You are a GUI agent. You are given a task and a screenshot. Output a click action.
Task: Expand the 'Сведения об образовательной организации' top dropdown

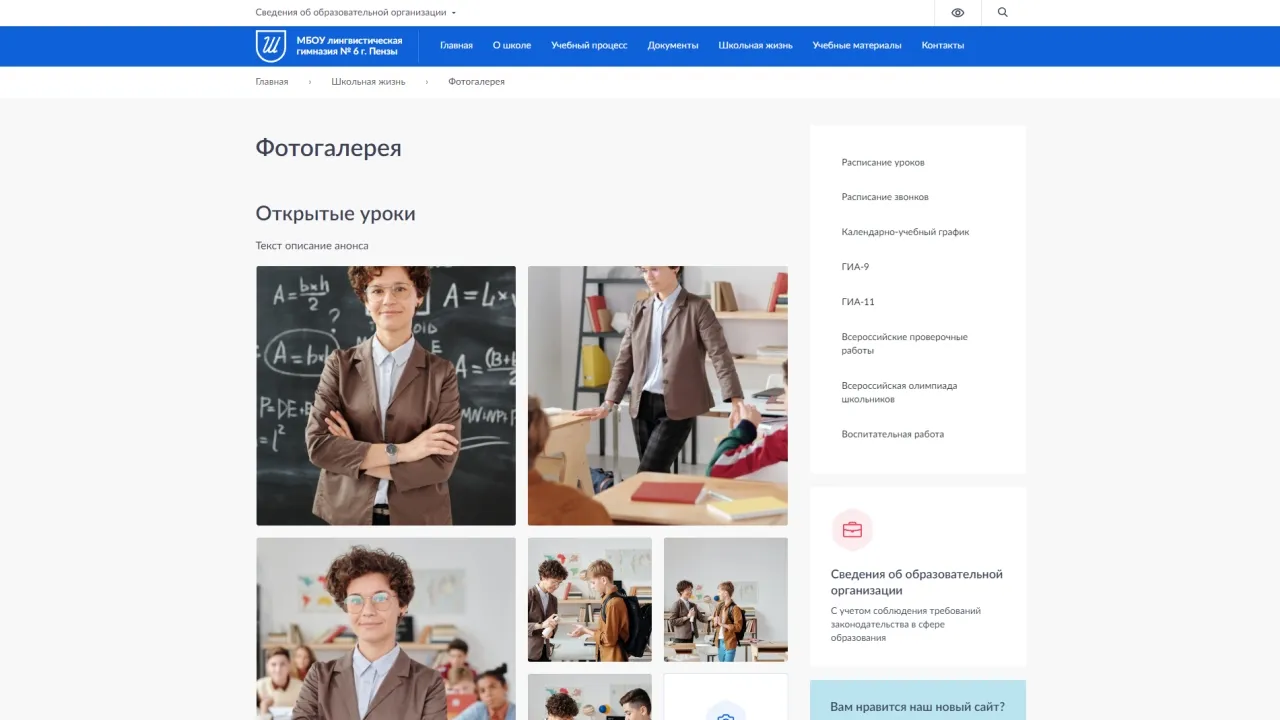tap(356, 13)
